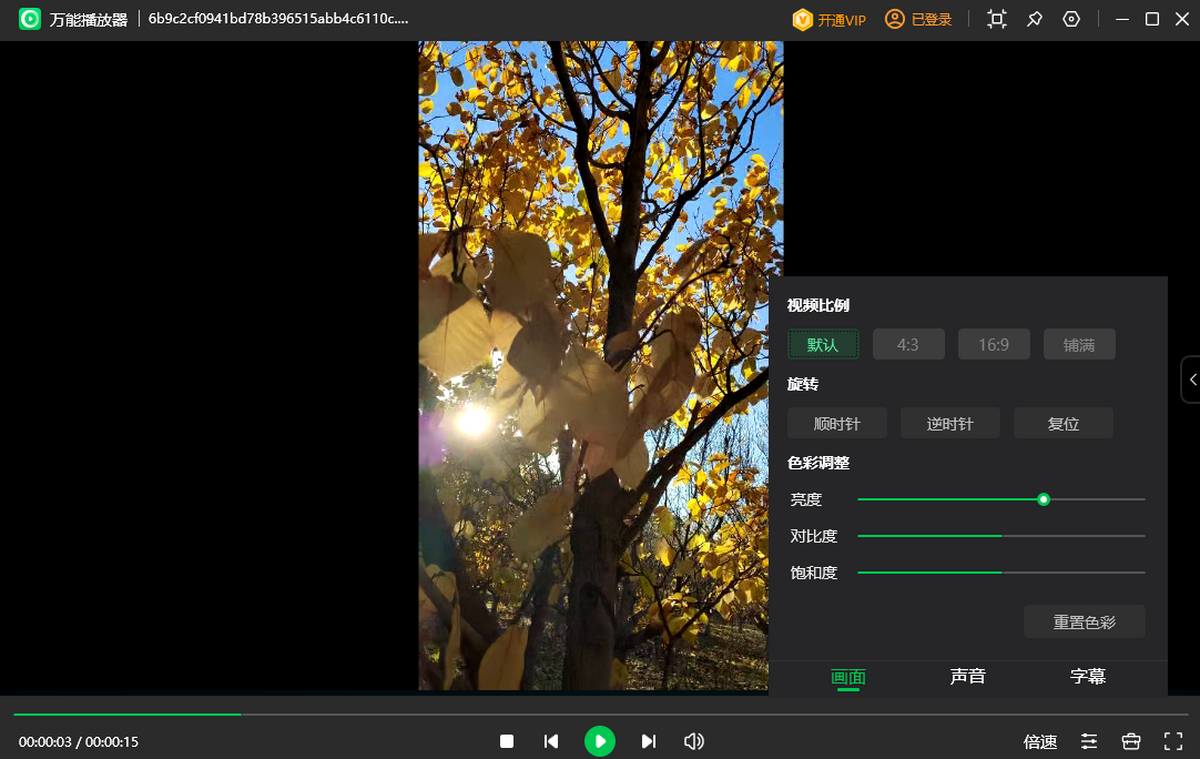This screenshot has width=1200, height=759.
Task: Pin the window on top
Action: (1035, 19)
